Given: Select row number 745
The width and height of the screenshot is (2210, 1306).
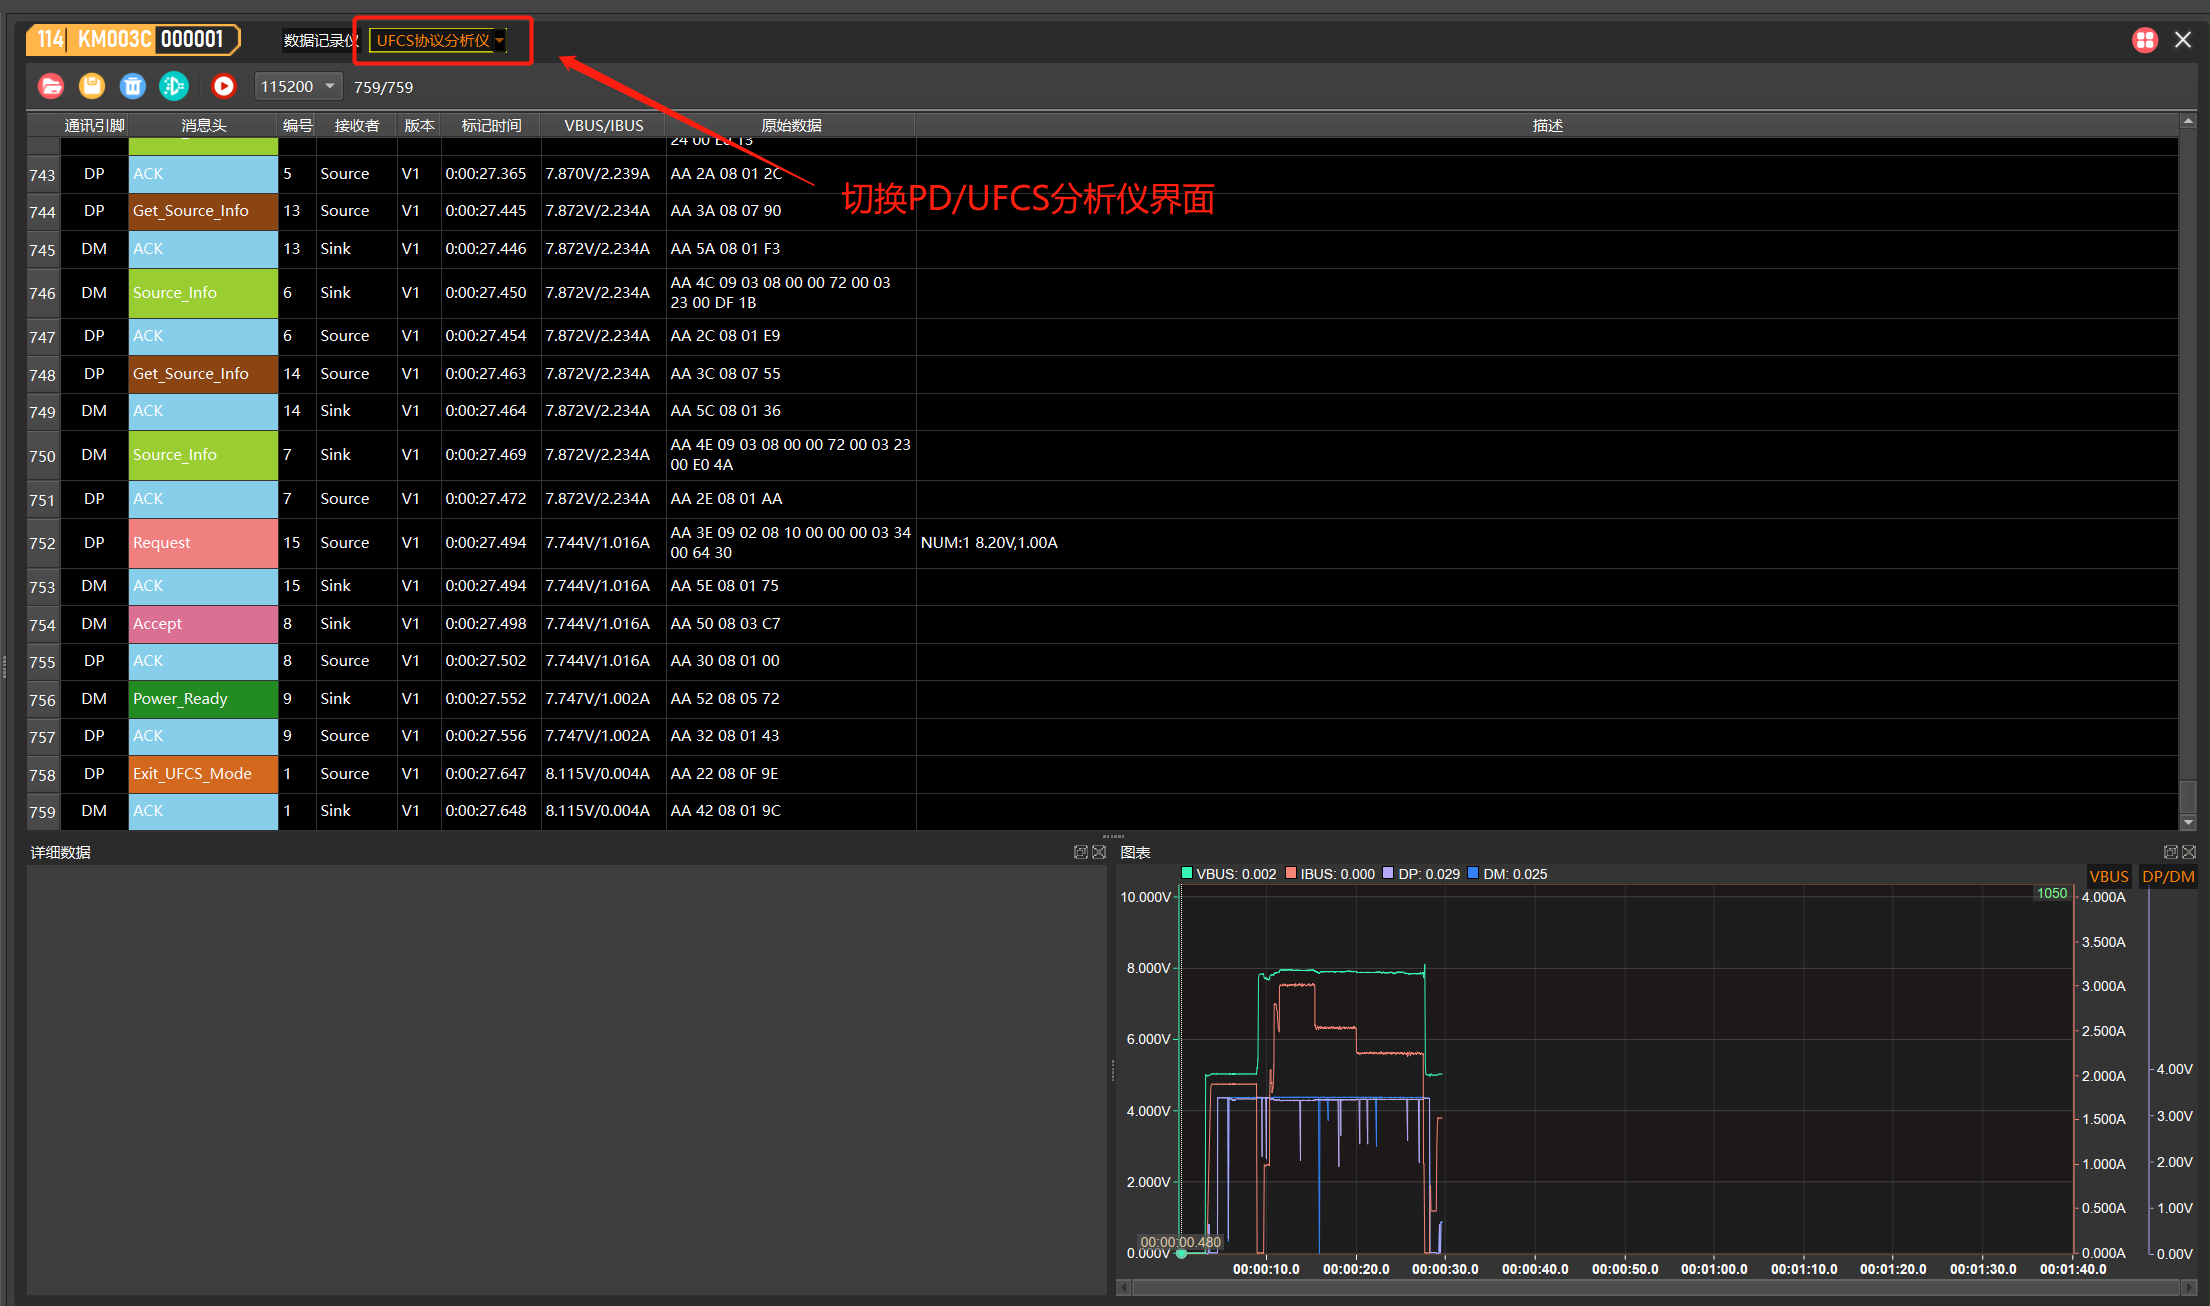Looking at the screenshot, I should point(43,250).
